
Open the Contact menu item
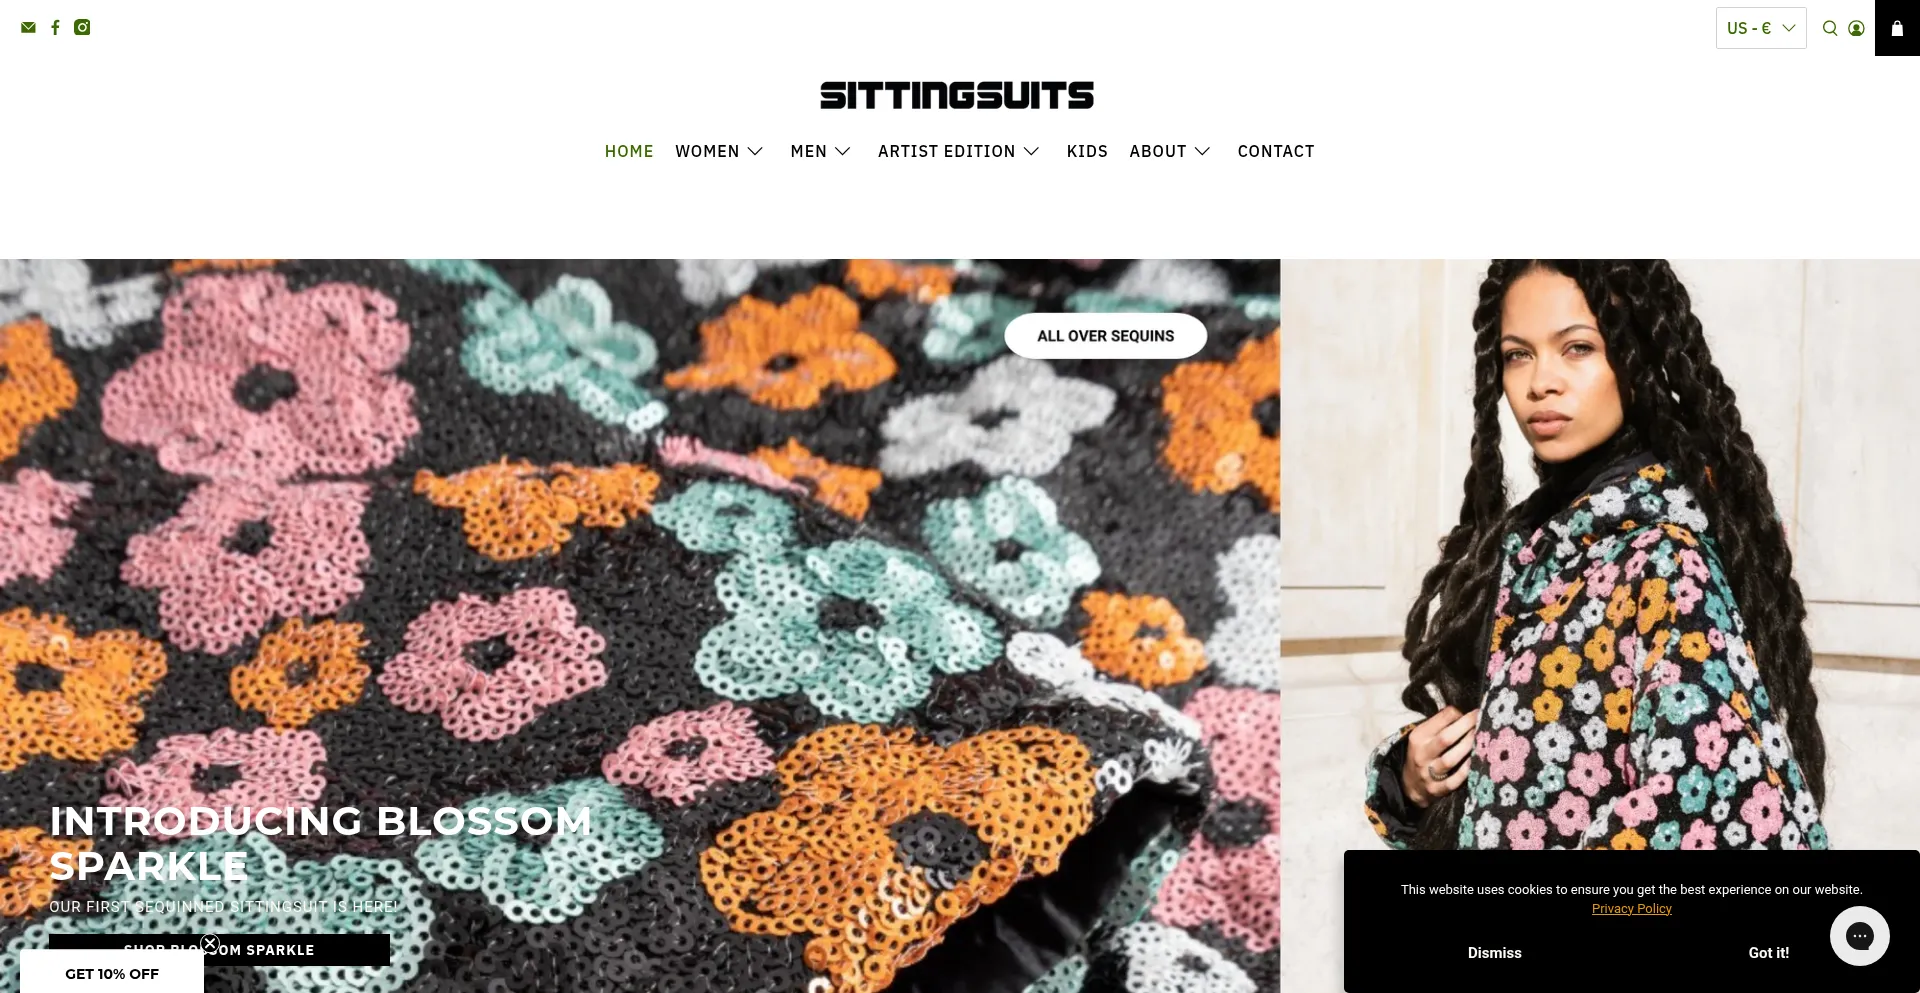click(1276, 151)
